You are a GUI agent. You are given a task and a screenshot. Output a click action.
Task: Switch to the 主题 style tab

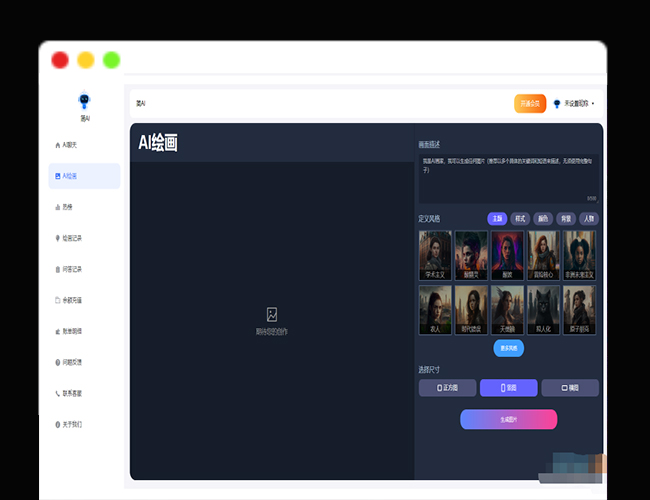[497, 218]
